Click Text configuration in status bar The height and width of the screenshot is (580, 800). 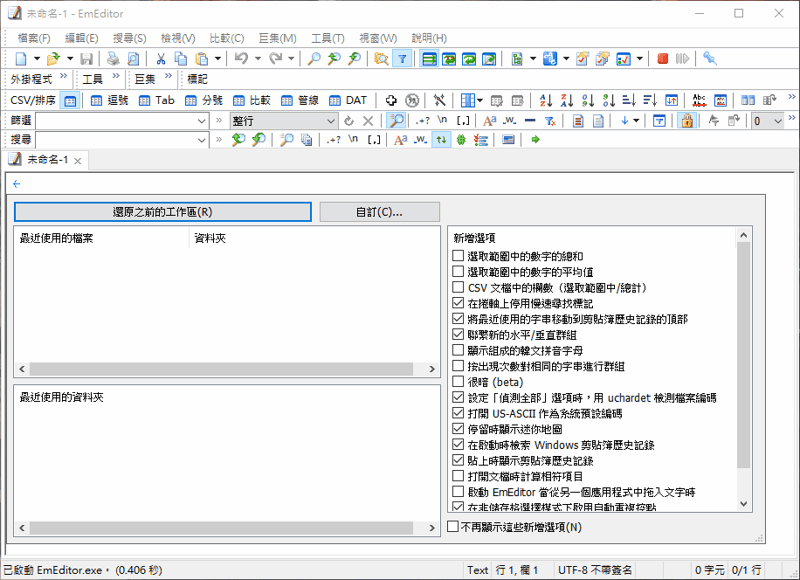pyautogui.click(x=478, y=570)
